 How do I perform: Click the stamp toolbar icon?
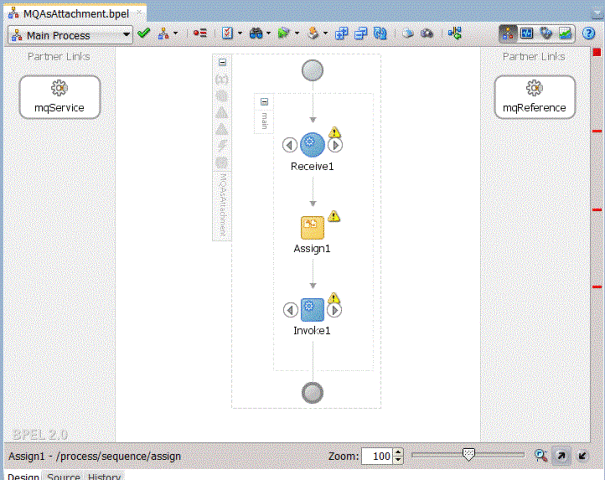pyautogui.click(x=313, y=34)
